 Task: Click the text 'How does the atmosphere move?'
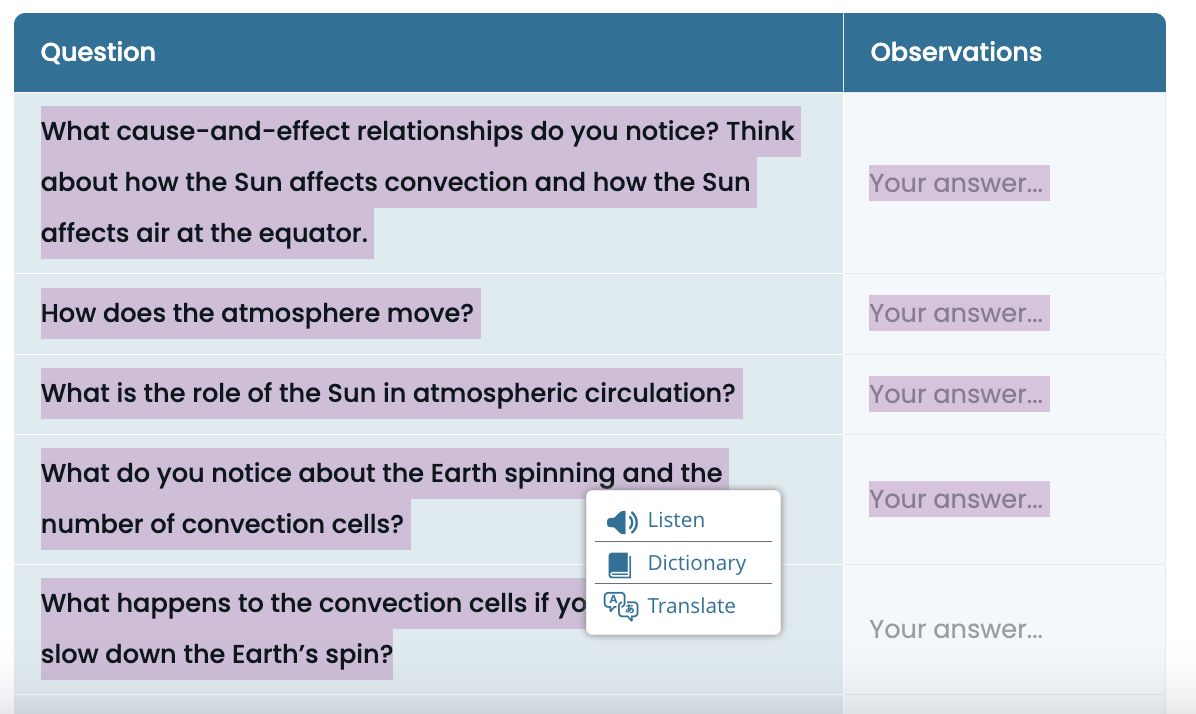click(257, 314)
